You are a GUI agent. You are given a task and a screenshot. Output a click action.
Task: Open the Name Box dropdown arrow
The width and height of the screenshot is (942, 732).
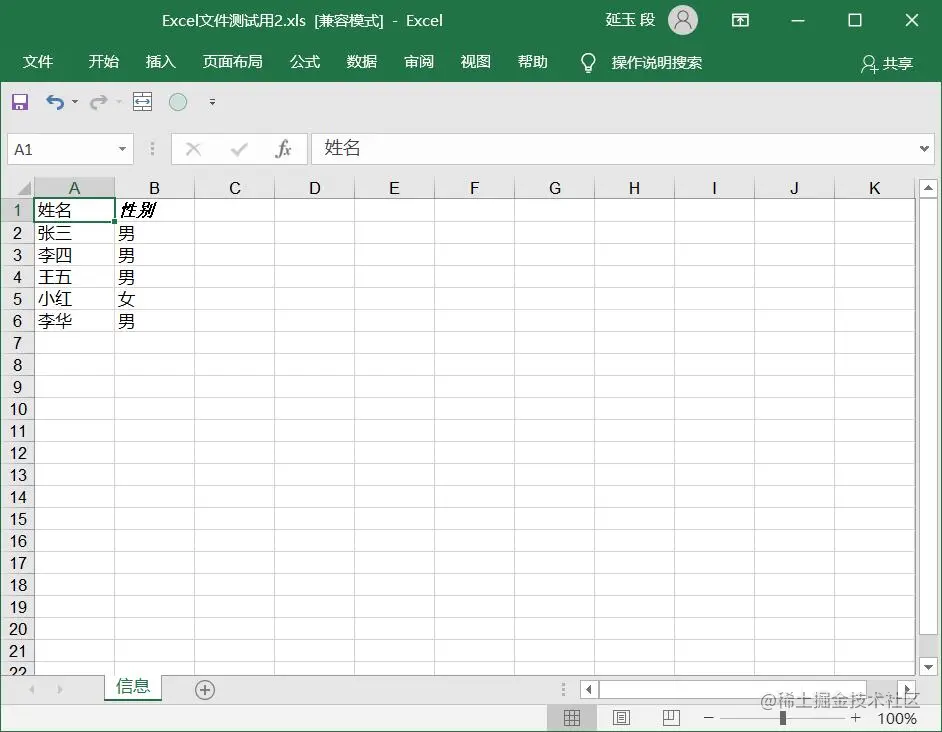click(x=122, y=149)
